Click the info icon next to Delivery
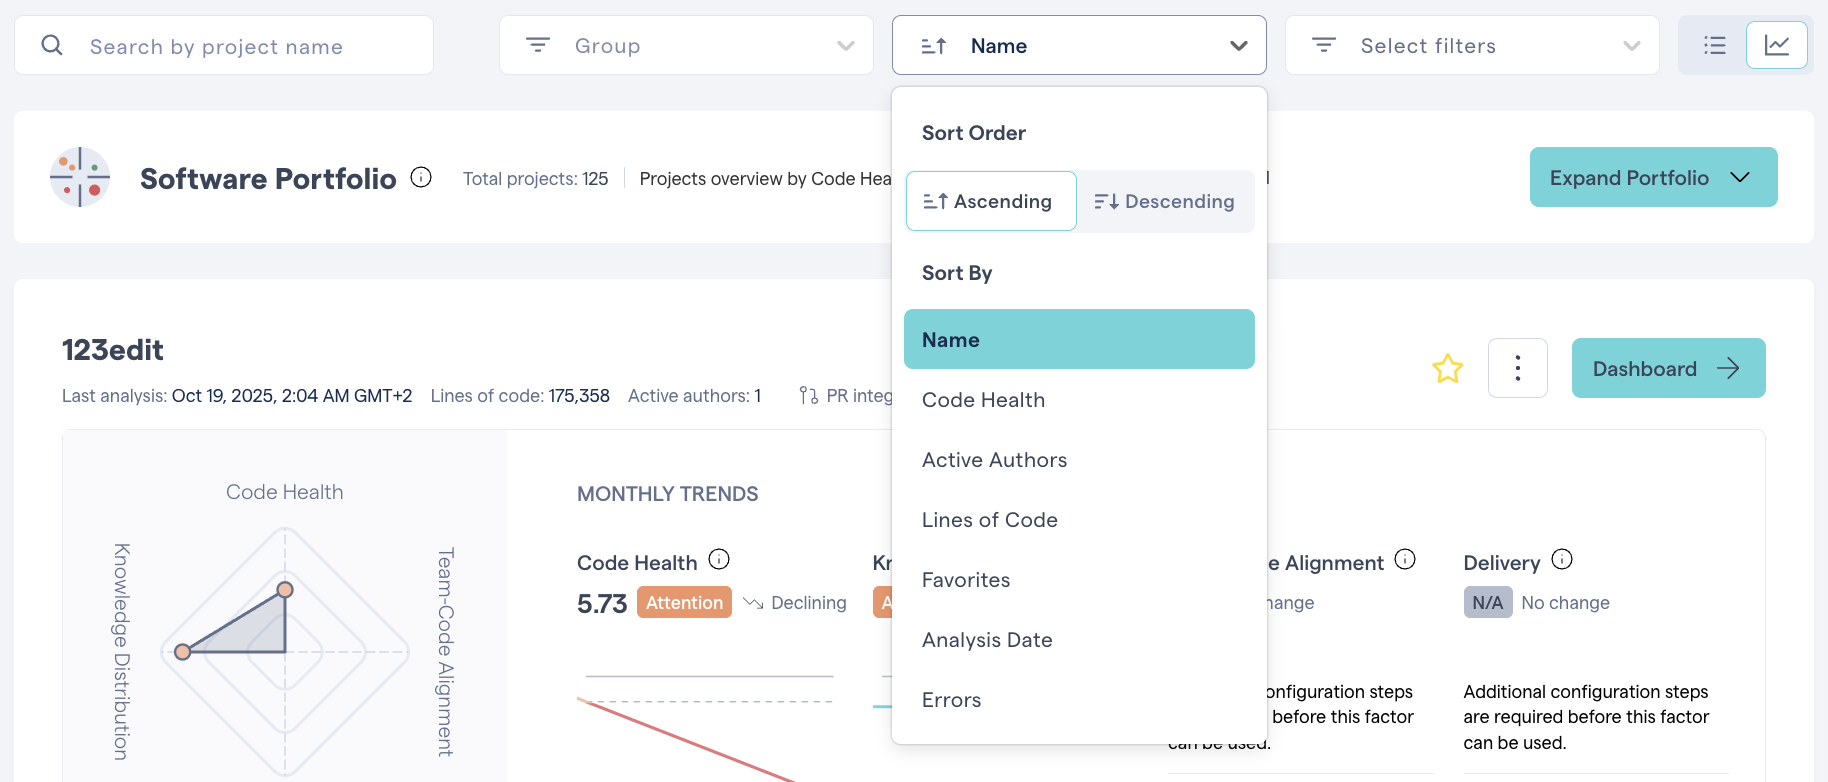The width and height of the screenshot is (1828, 782). [1562, 559]
